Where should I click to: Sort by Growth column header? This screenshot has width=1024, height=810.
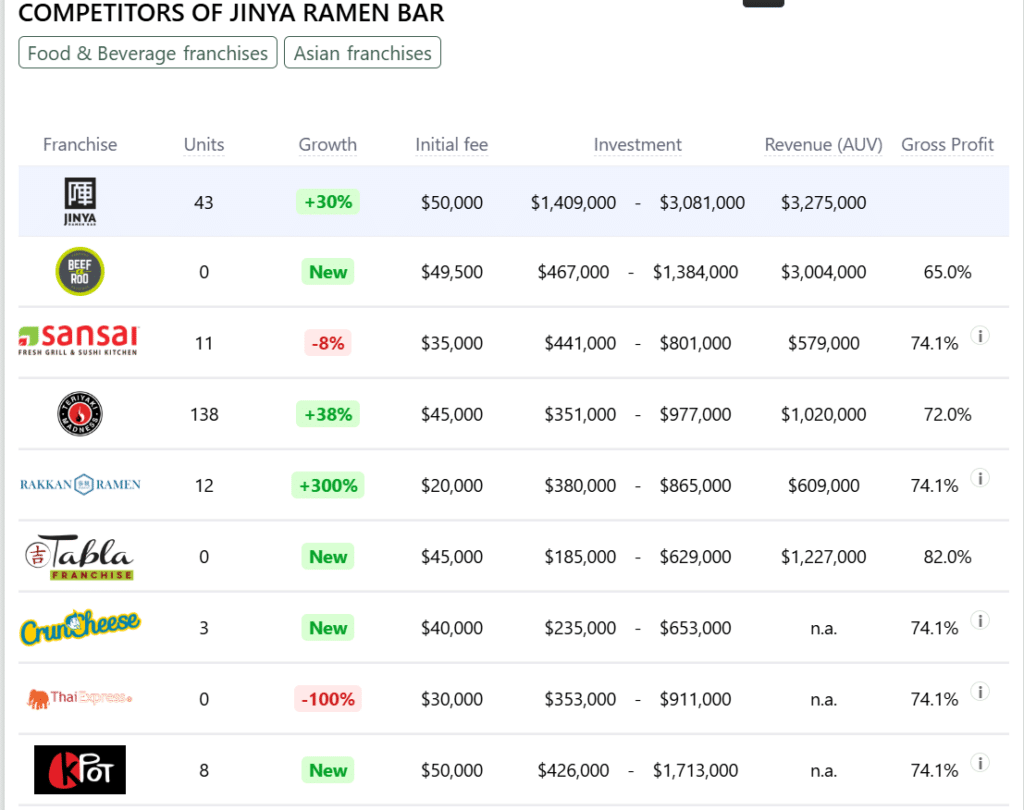[x=328, y=144]
